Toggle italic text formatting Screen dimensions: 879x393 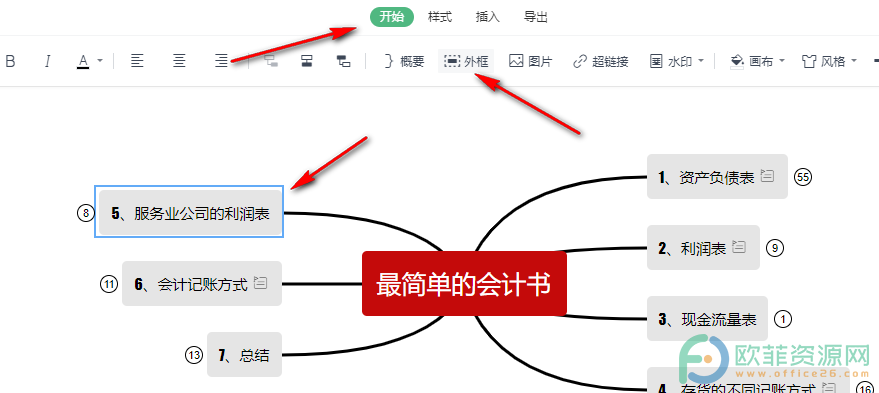click(48, 61)
